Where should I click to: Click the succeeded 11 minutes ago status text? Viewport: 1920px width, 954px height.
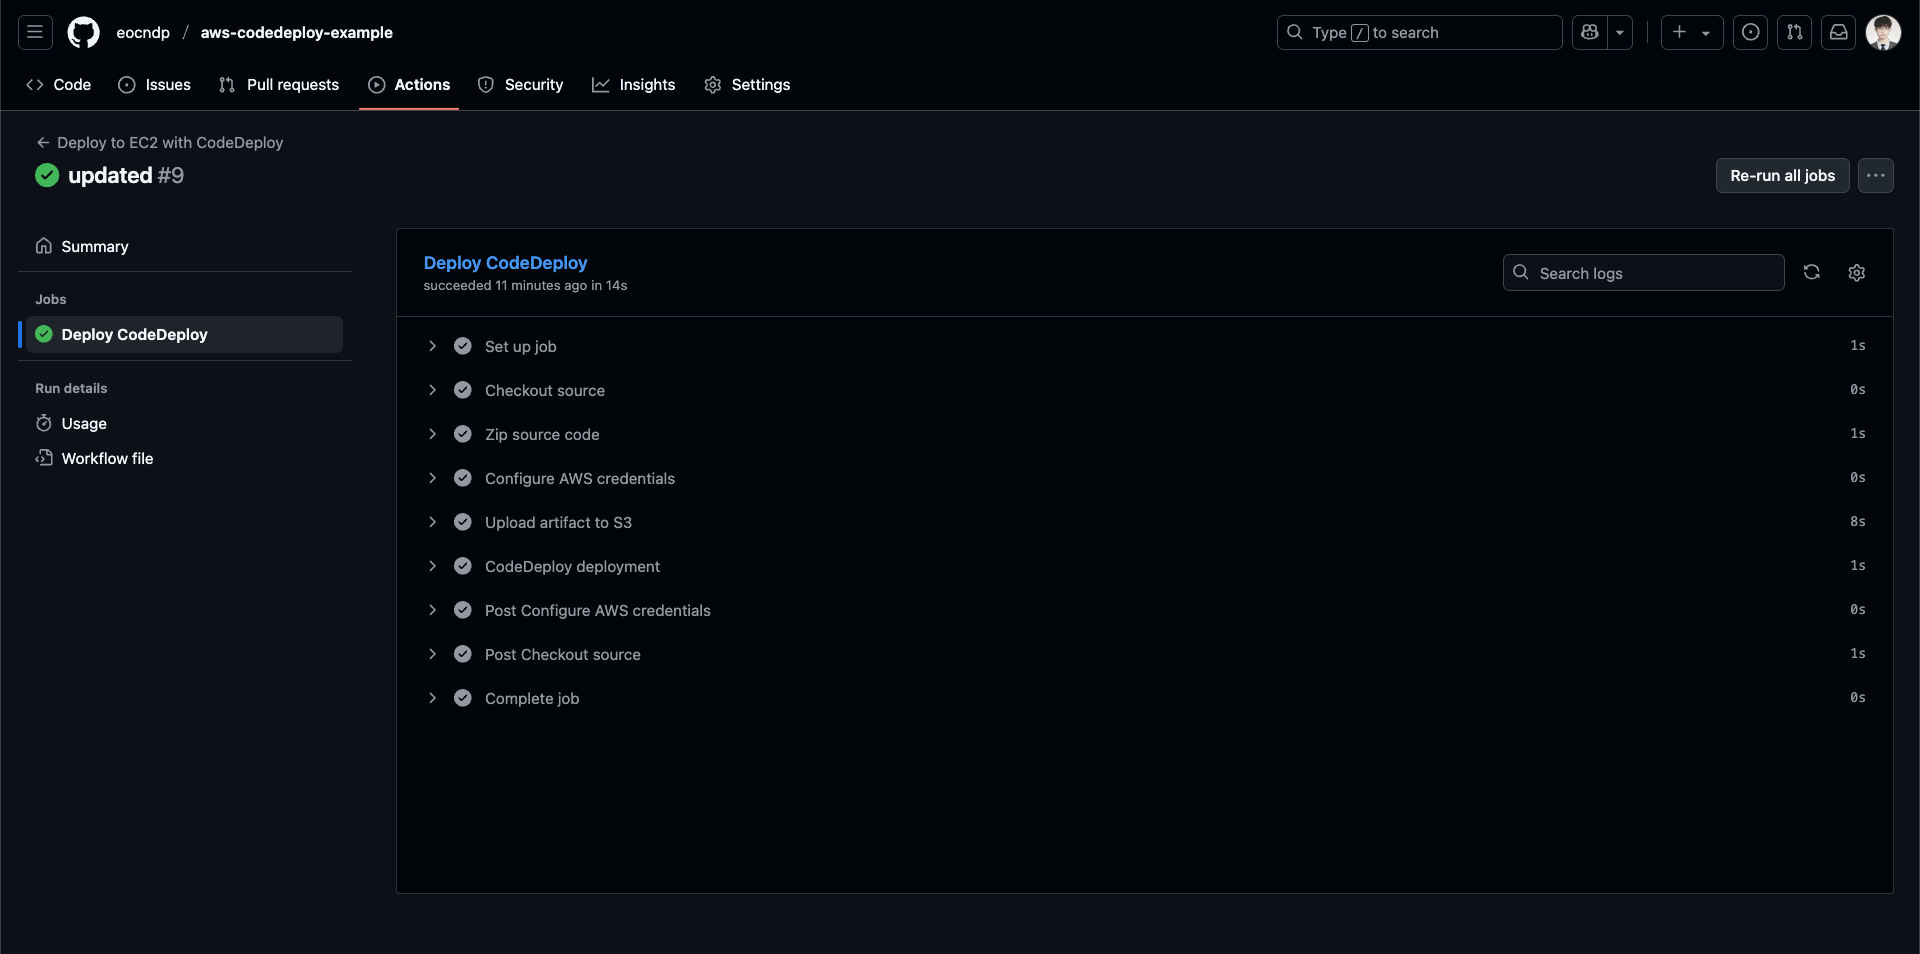pyautogui.click(x=525, y=286)
